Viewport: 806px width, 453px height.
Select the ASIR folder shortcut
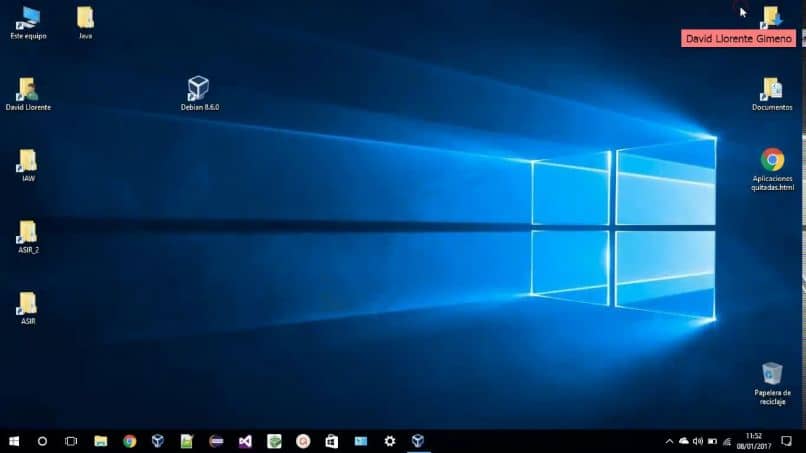pos(28,308)
